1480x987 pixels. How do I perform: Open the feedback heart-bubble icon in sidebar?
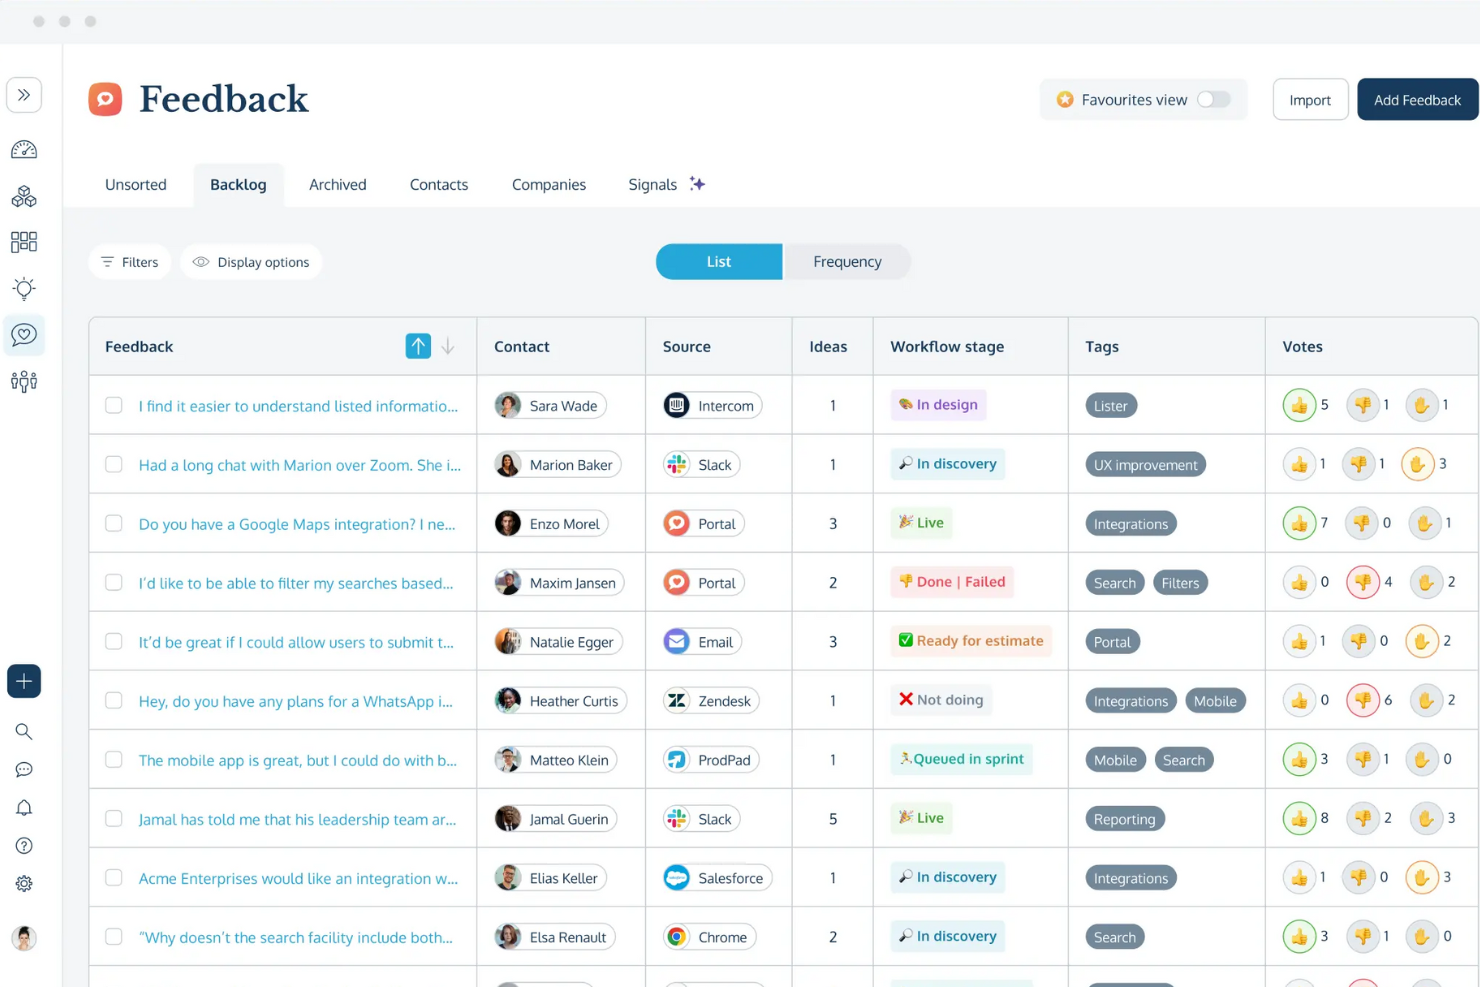point(24,335)
